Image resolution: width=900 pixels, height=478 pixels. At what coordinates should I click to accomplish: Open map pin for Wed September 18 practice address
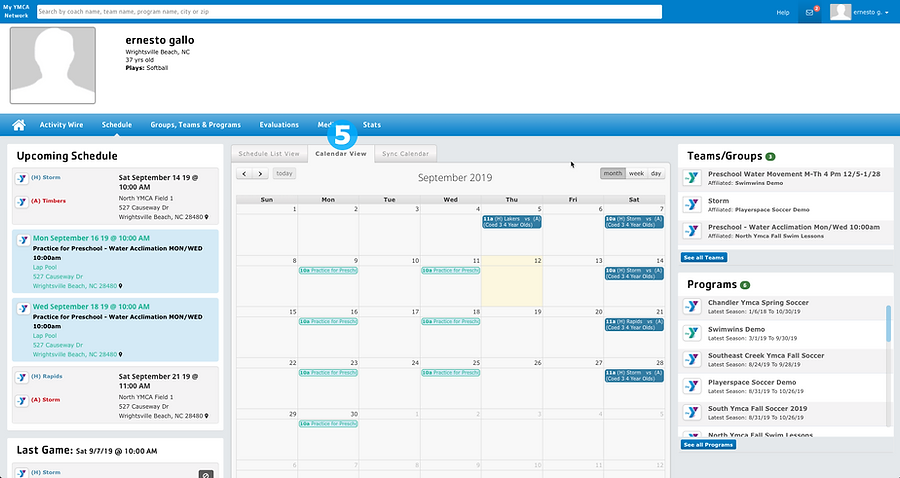click(x=121, y=355)
